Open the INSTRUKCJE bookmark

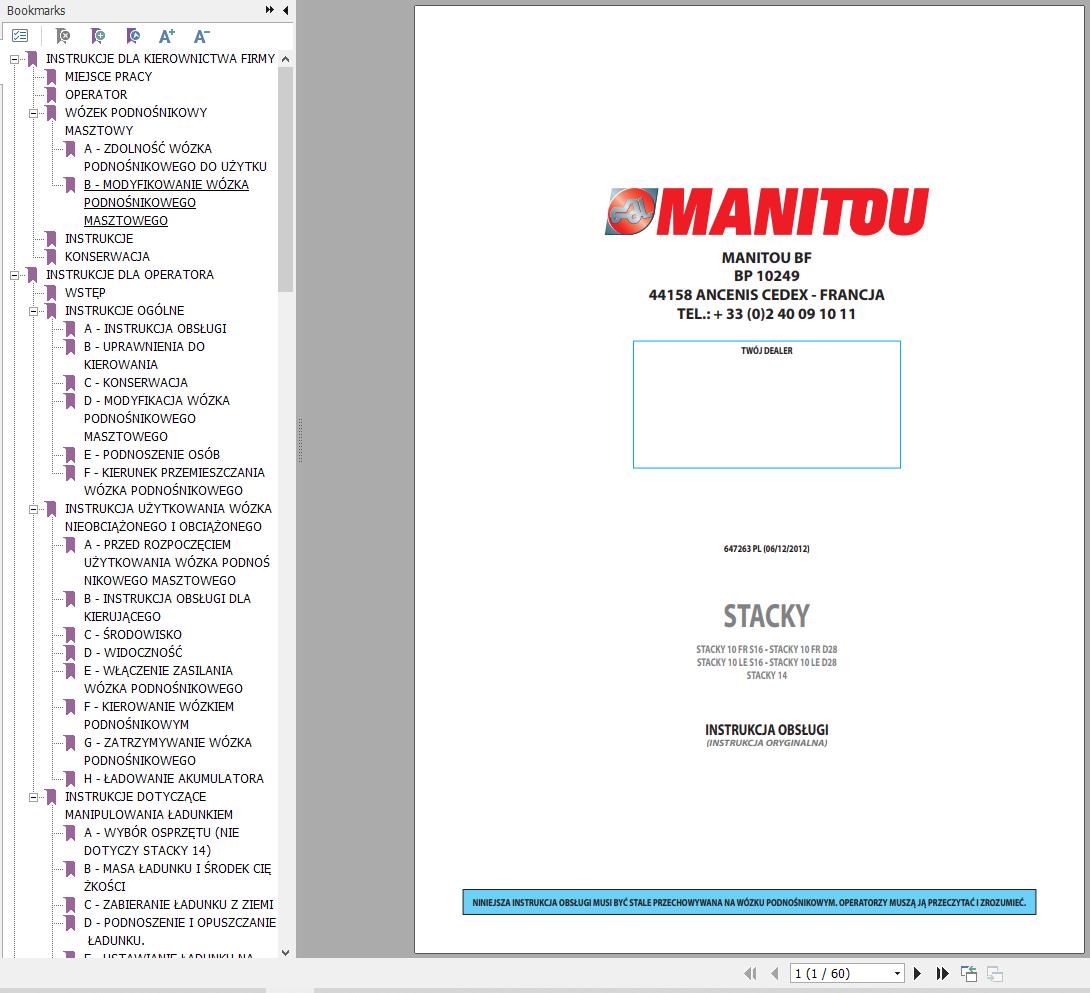tap(99, 239)
